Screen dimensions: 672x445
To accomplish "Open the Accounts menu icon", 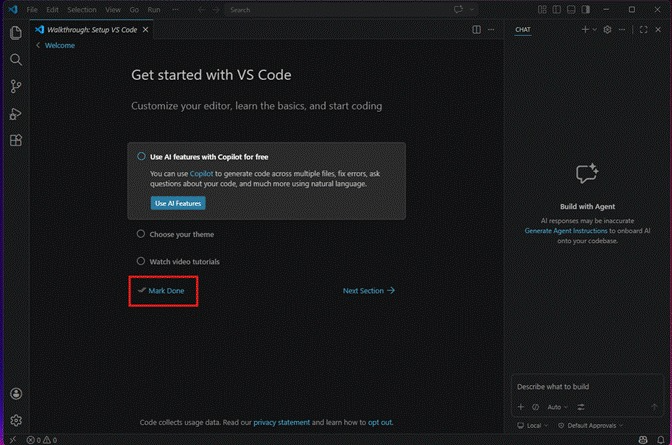I will pyautogui.click(x=16, y=394).
